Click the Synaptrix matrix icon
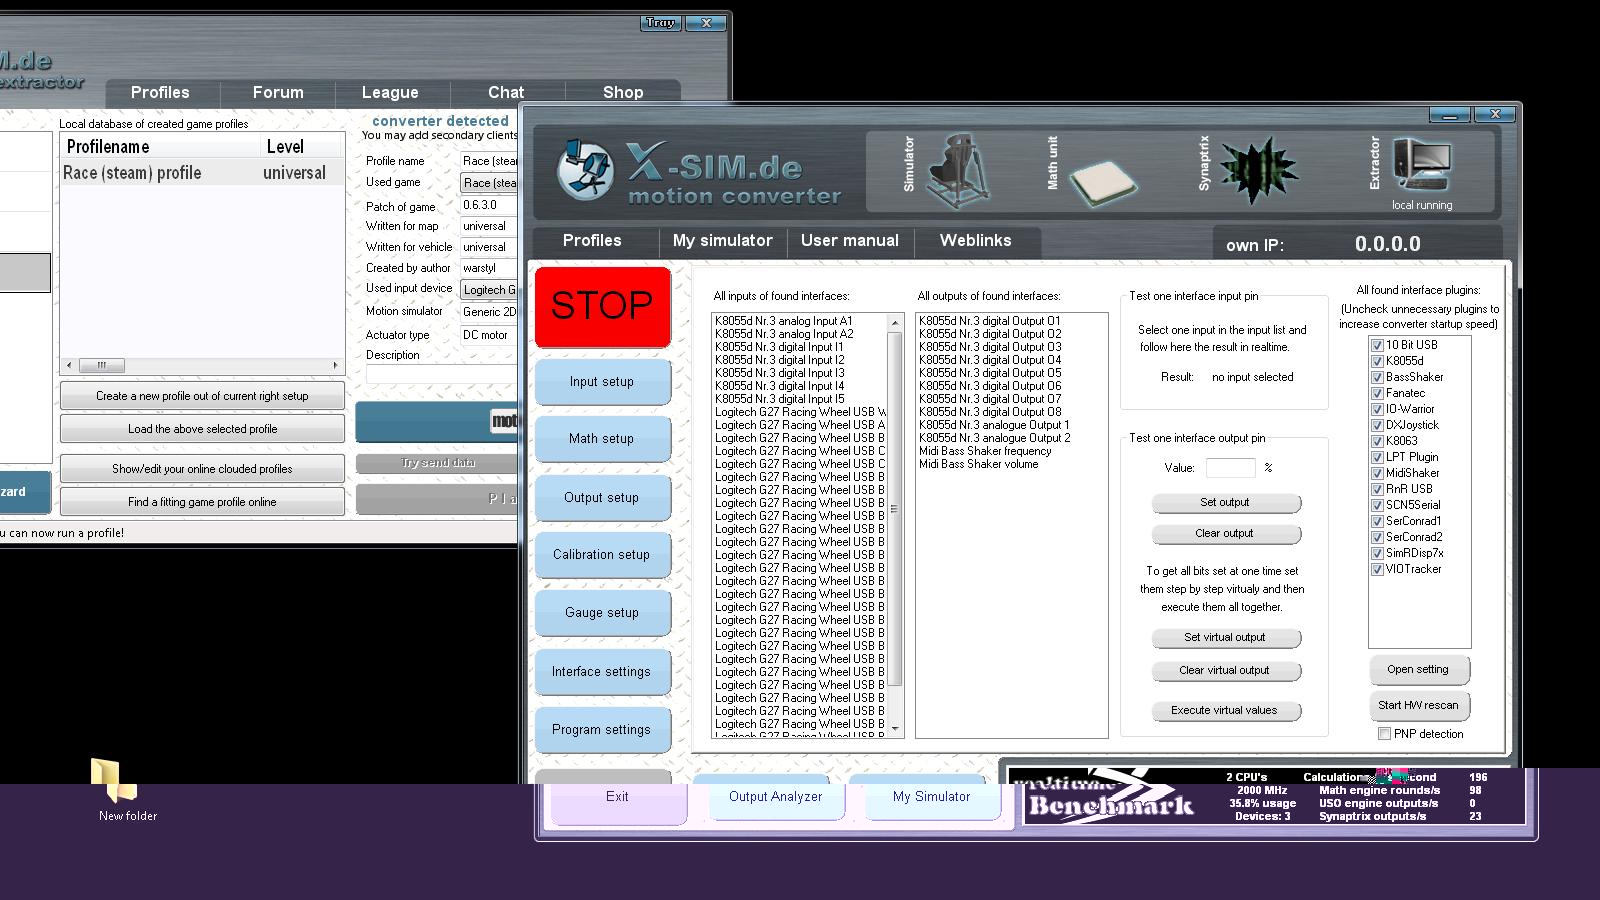The width and height of the screenshot is (1600, 900). click(1258, 170)
